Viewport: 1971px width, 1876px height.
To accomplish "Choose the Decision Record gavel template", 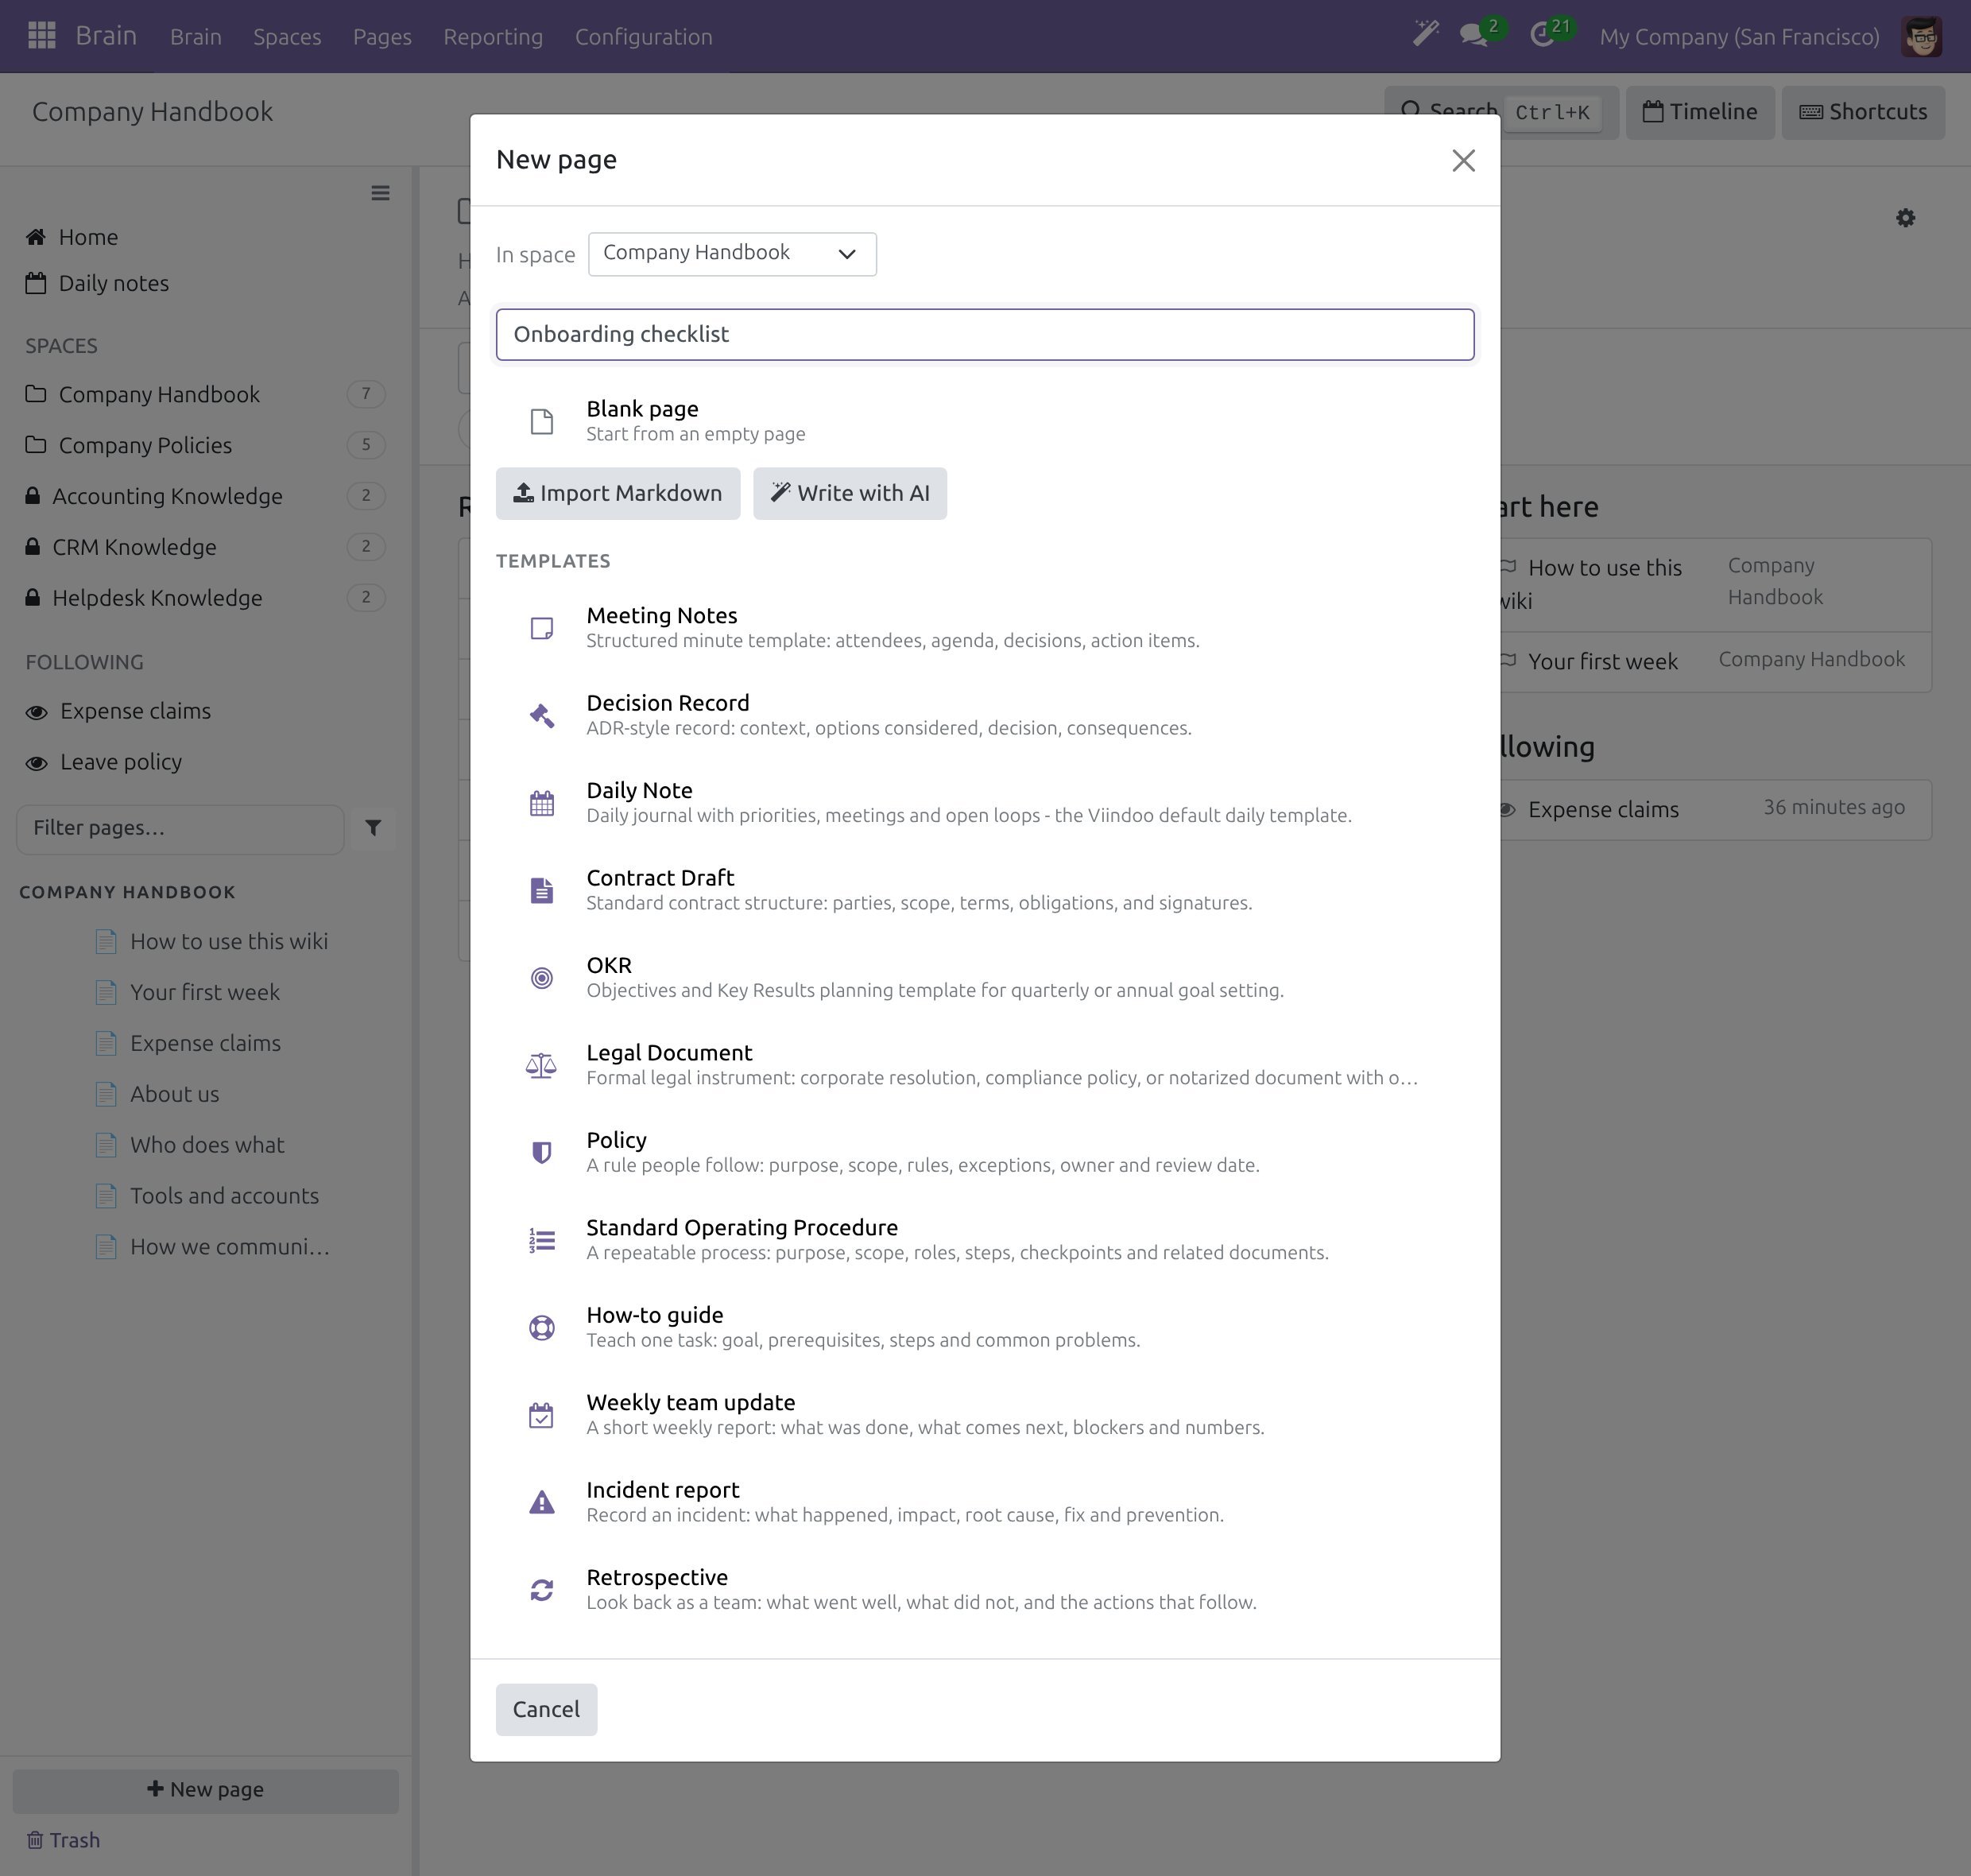I will 985,715.
